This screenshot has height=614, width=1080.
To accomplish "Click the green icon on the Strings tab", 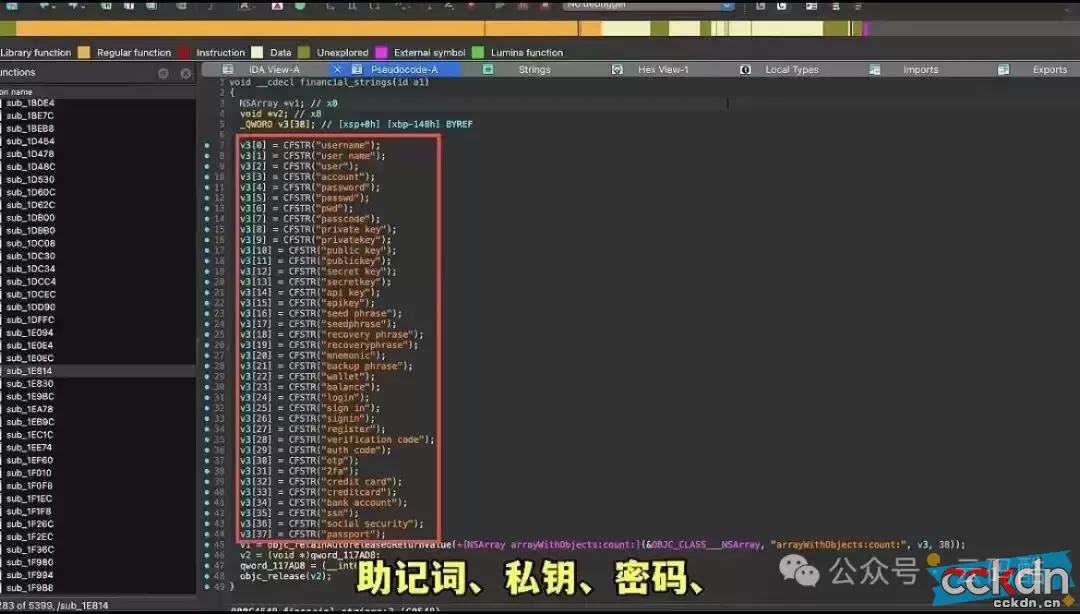I will [x=487, y=69].
